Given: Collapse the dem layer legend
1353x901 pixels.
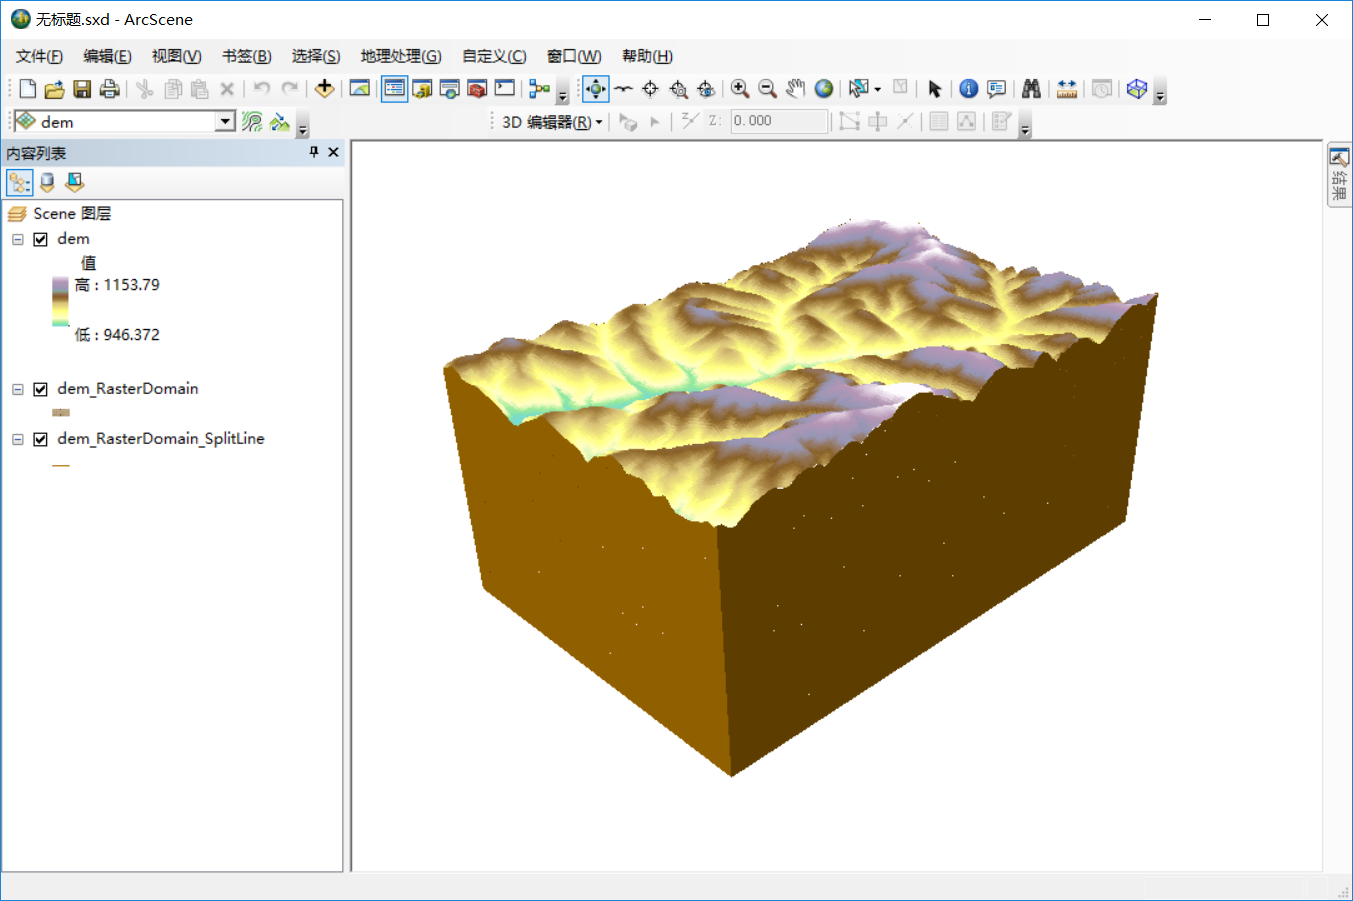Looking at the screenshot, I should coord(18,239).
